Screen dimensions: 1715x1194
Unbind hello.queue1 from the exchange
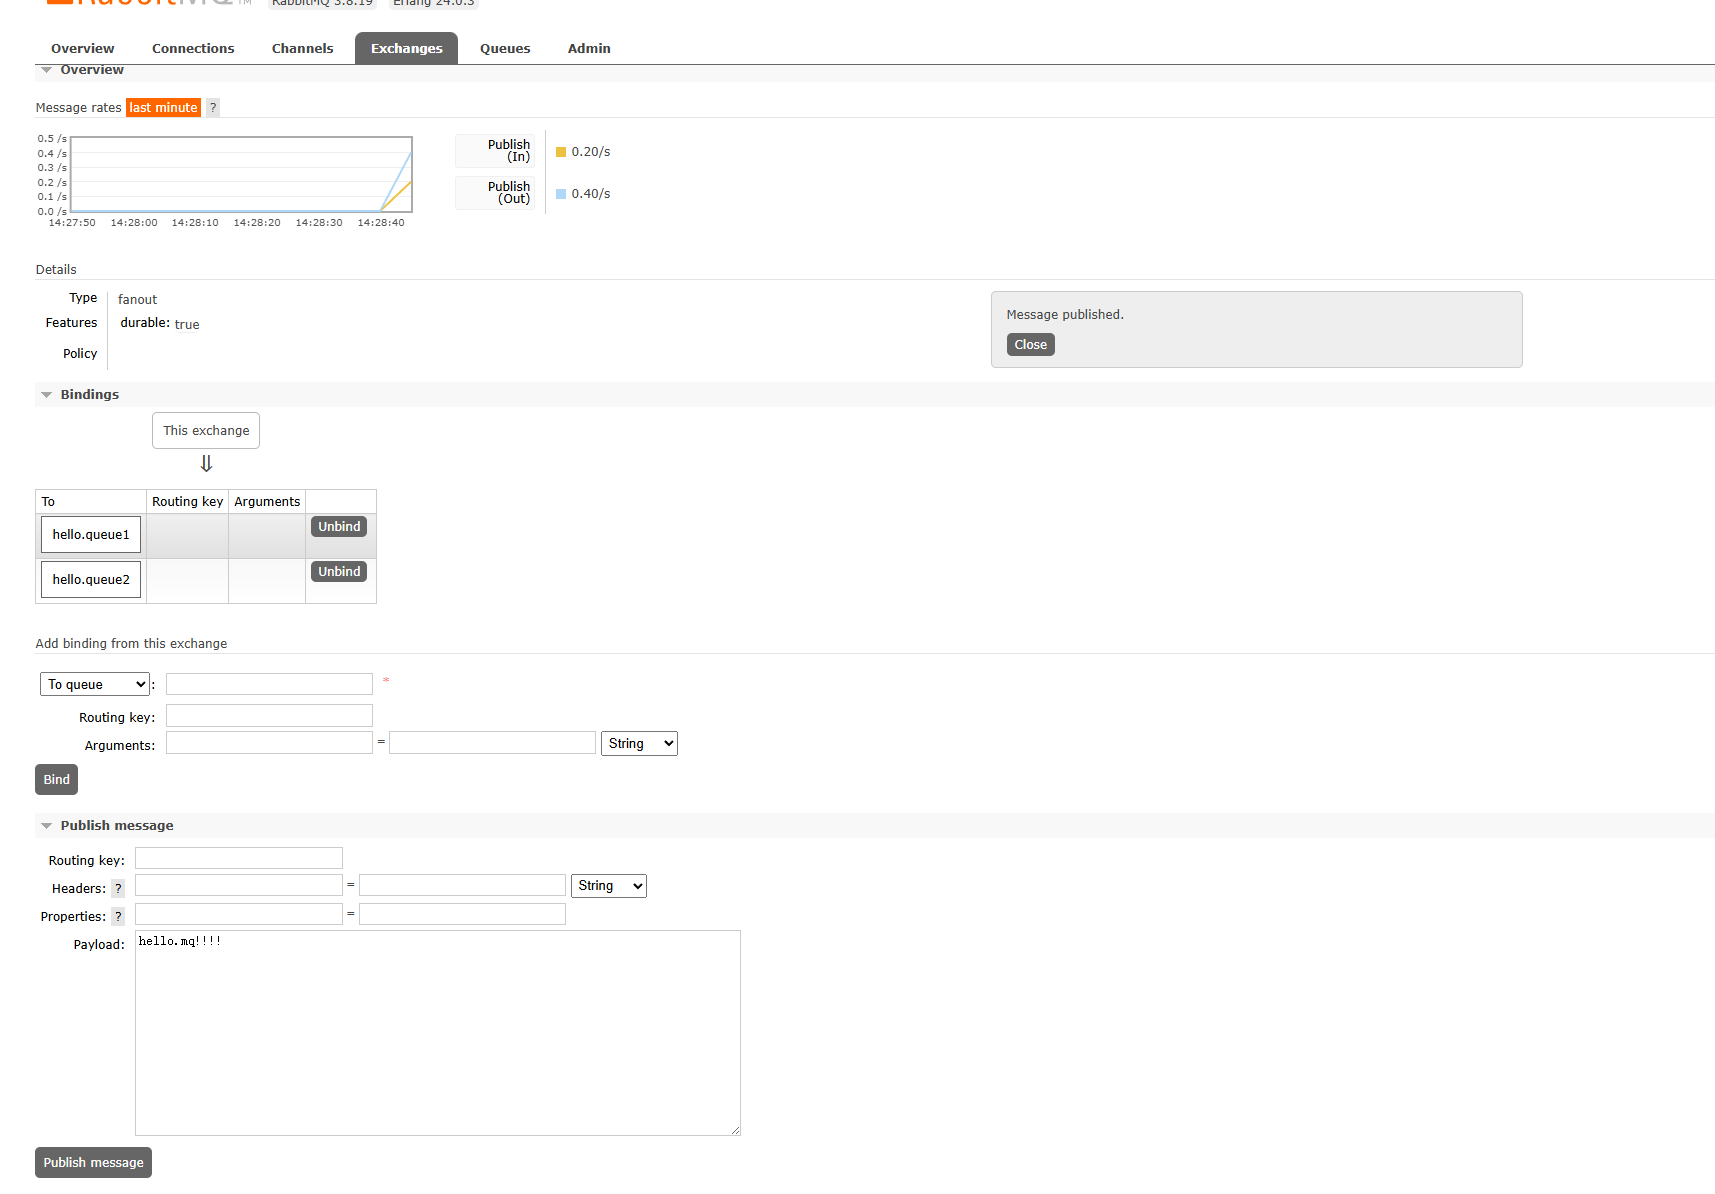339,526
